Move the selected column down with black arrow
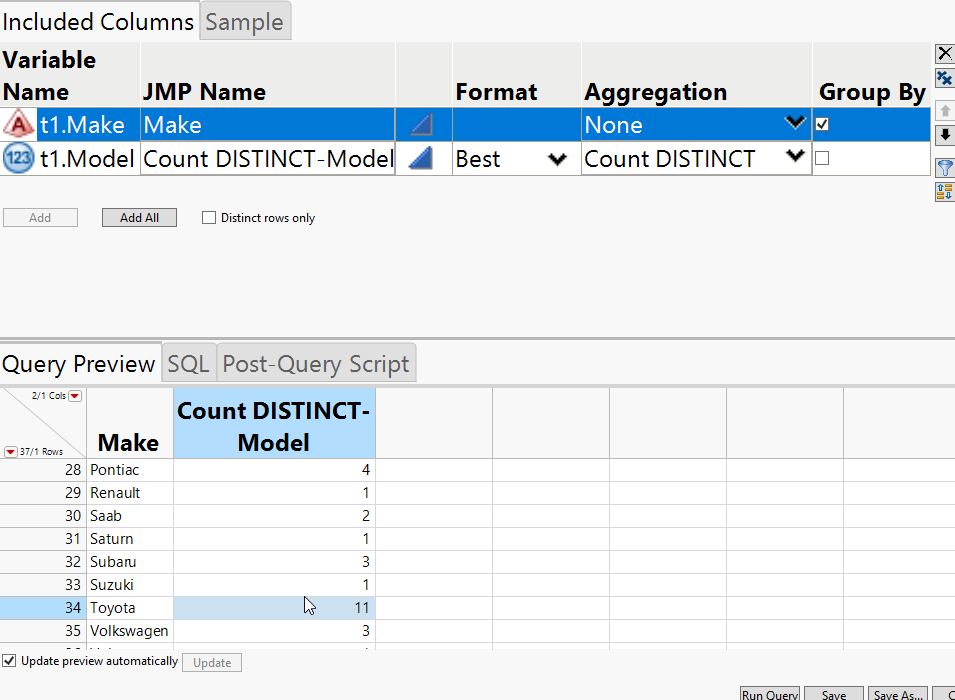 click(944, 135)
